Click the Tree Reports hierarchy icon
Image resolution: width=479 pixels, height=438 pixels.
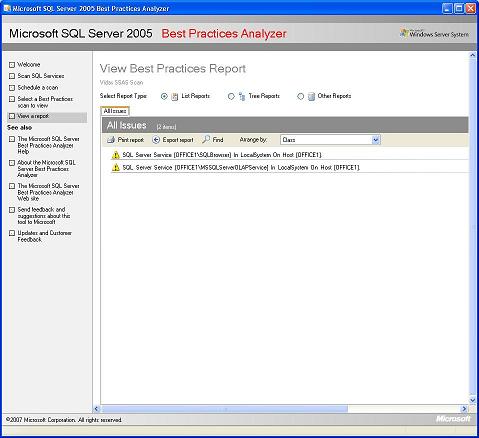tap(242, 97)
